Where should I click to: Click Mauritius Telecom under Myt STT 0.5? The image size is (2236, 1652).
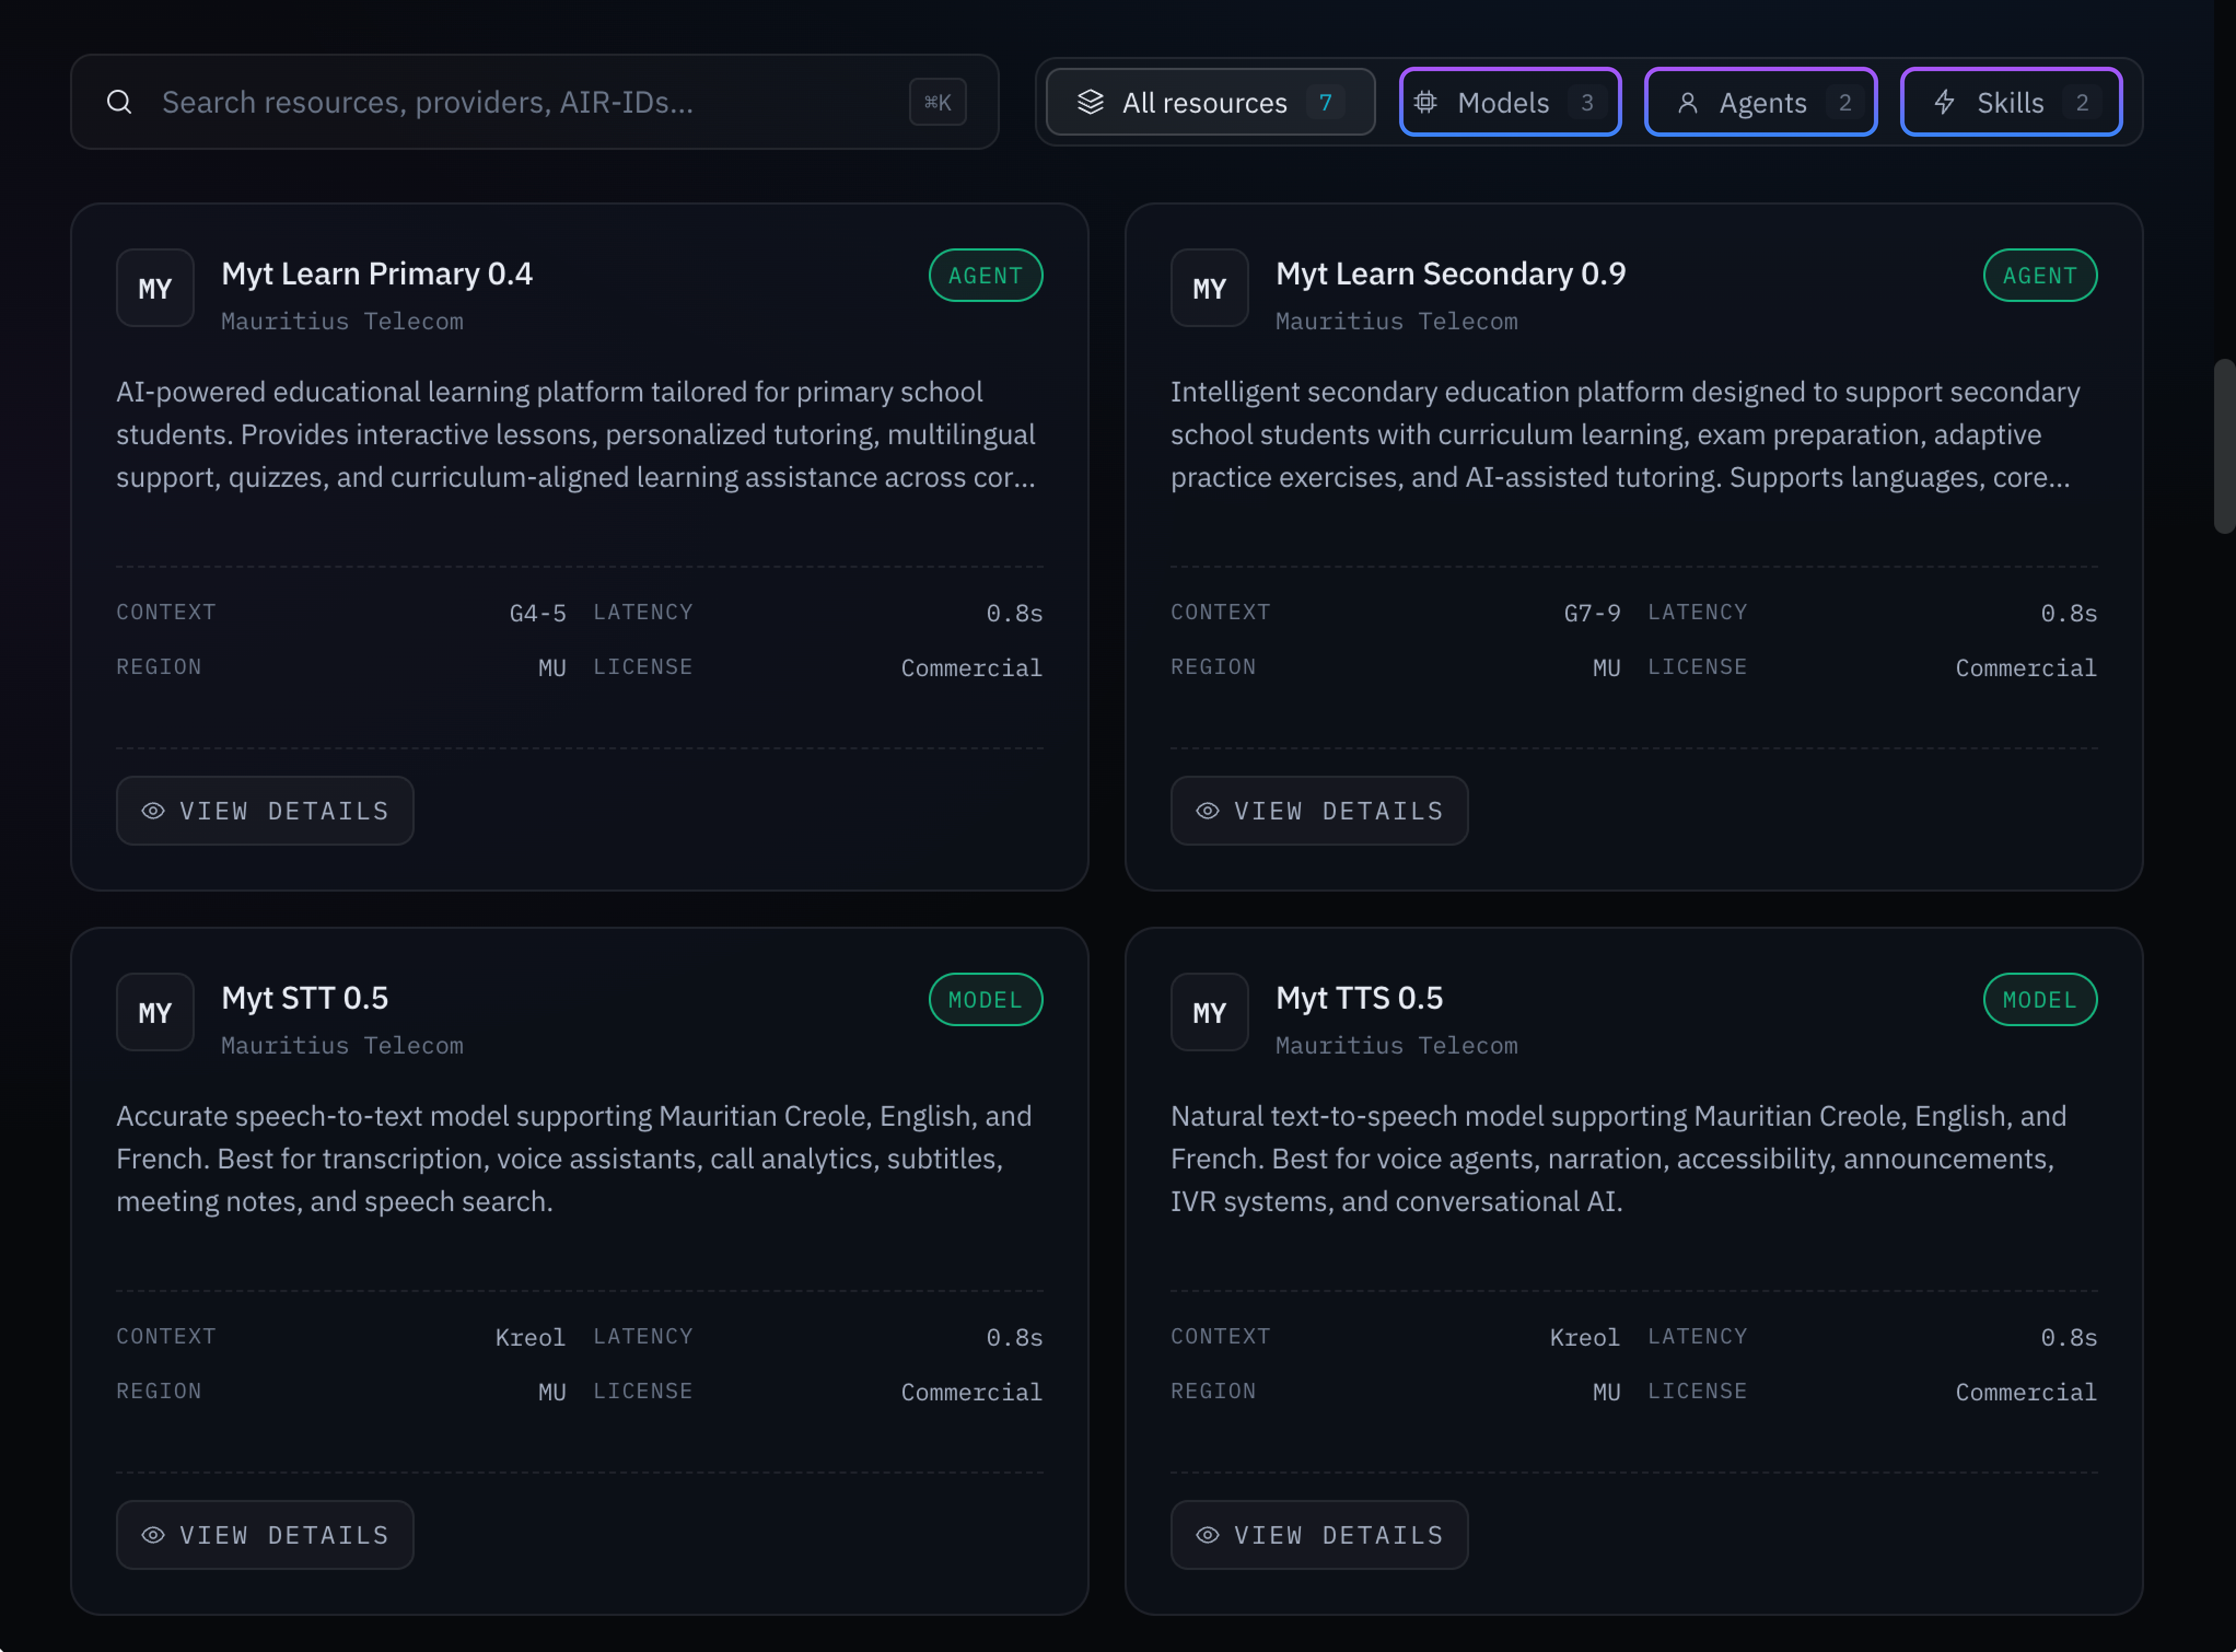342,1045
